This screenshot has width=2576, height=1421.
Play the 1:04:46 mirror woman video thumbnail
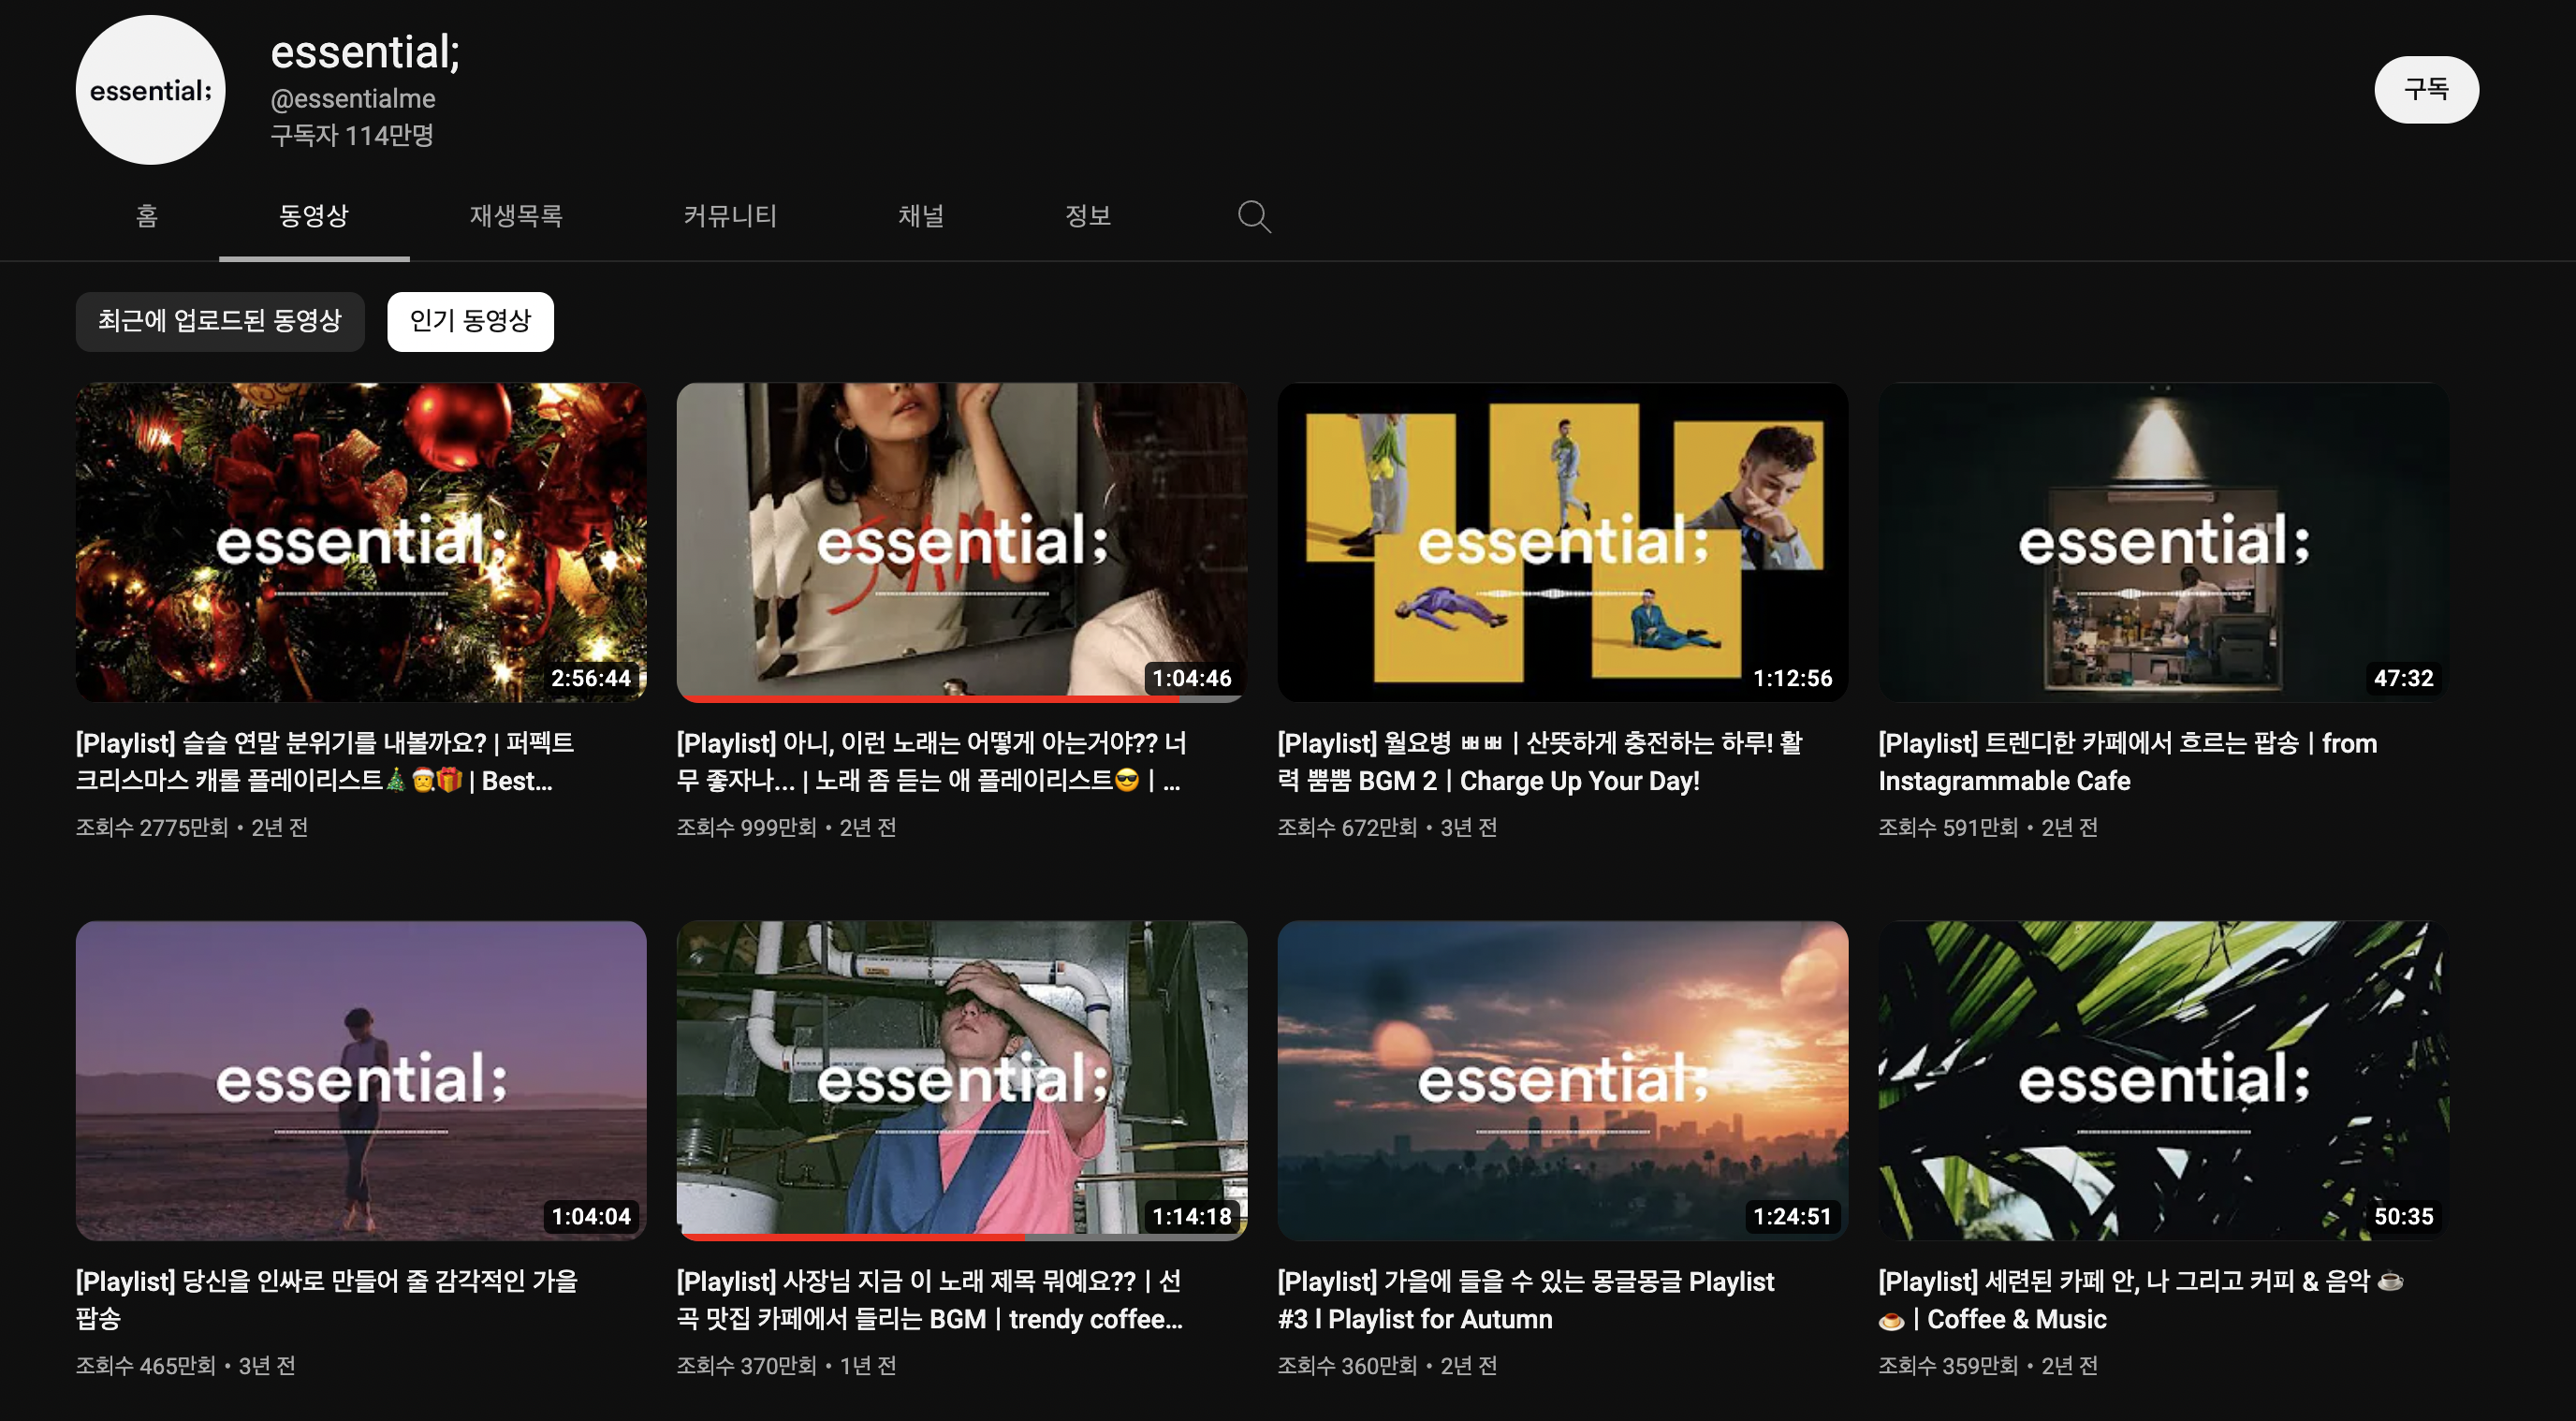point(961,541)
